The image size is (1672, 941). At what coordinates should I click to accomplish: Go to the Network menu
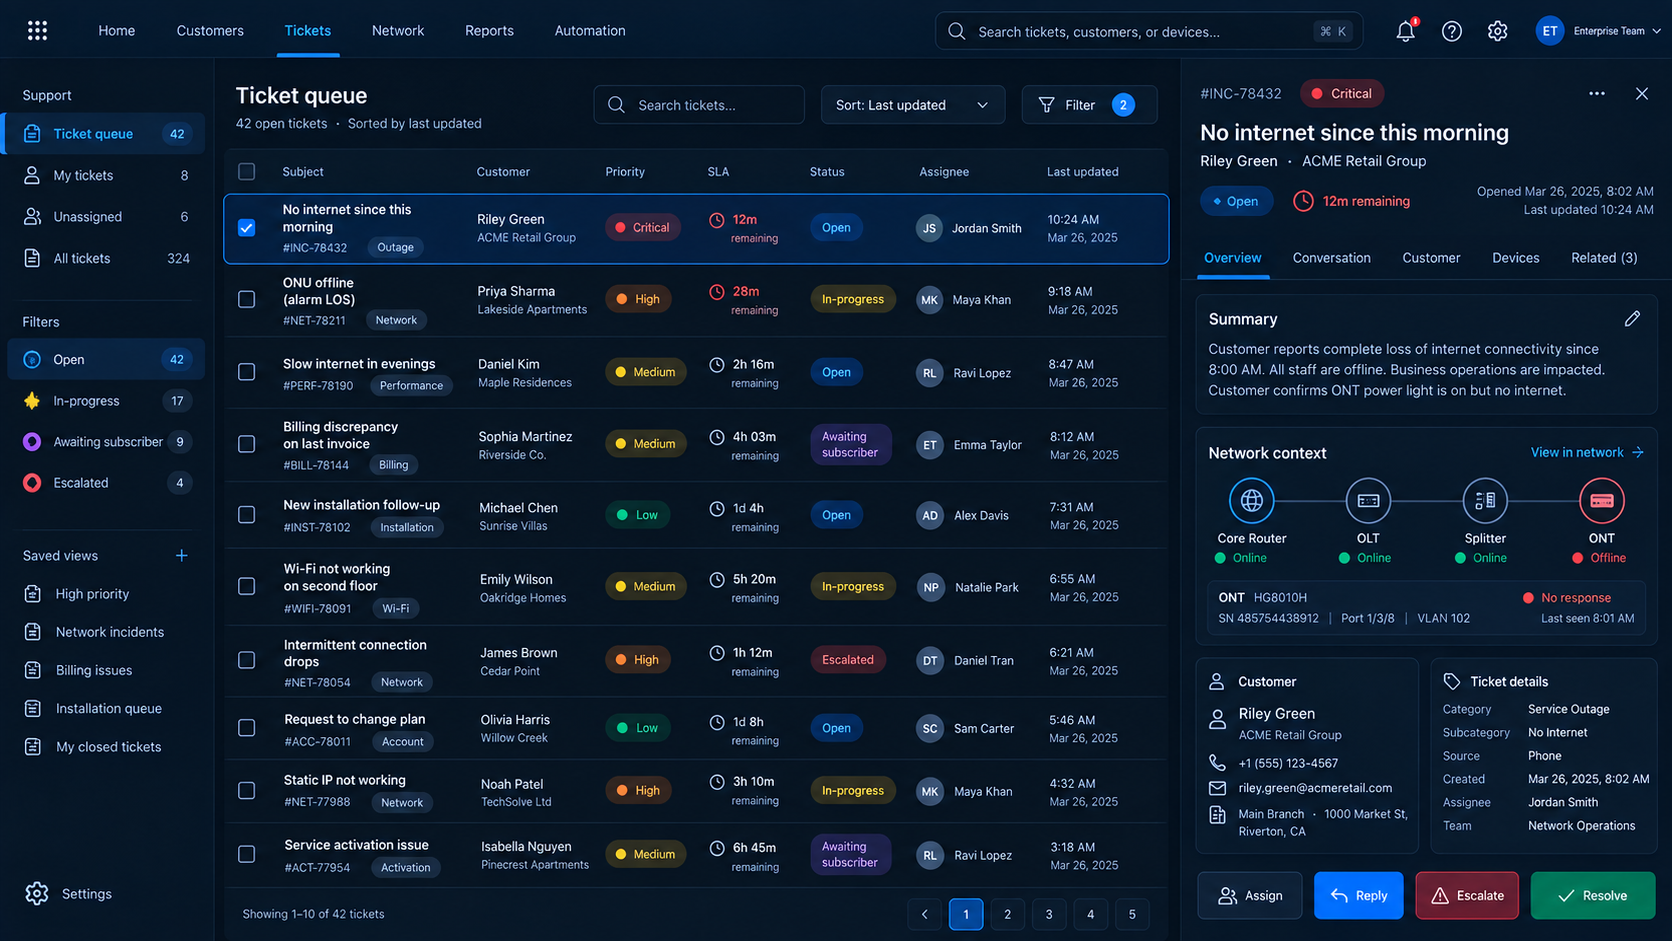pyautogui.click(x=398, y=31)
